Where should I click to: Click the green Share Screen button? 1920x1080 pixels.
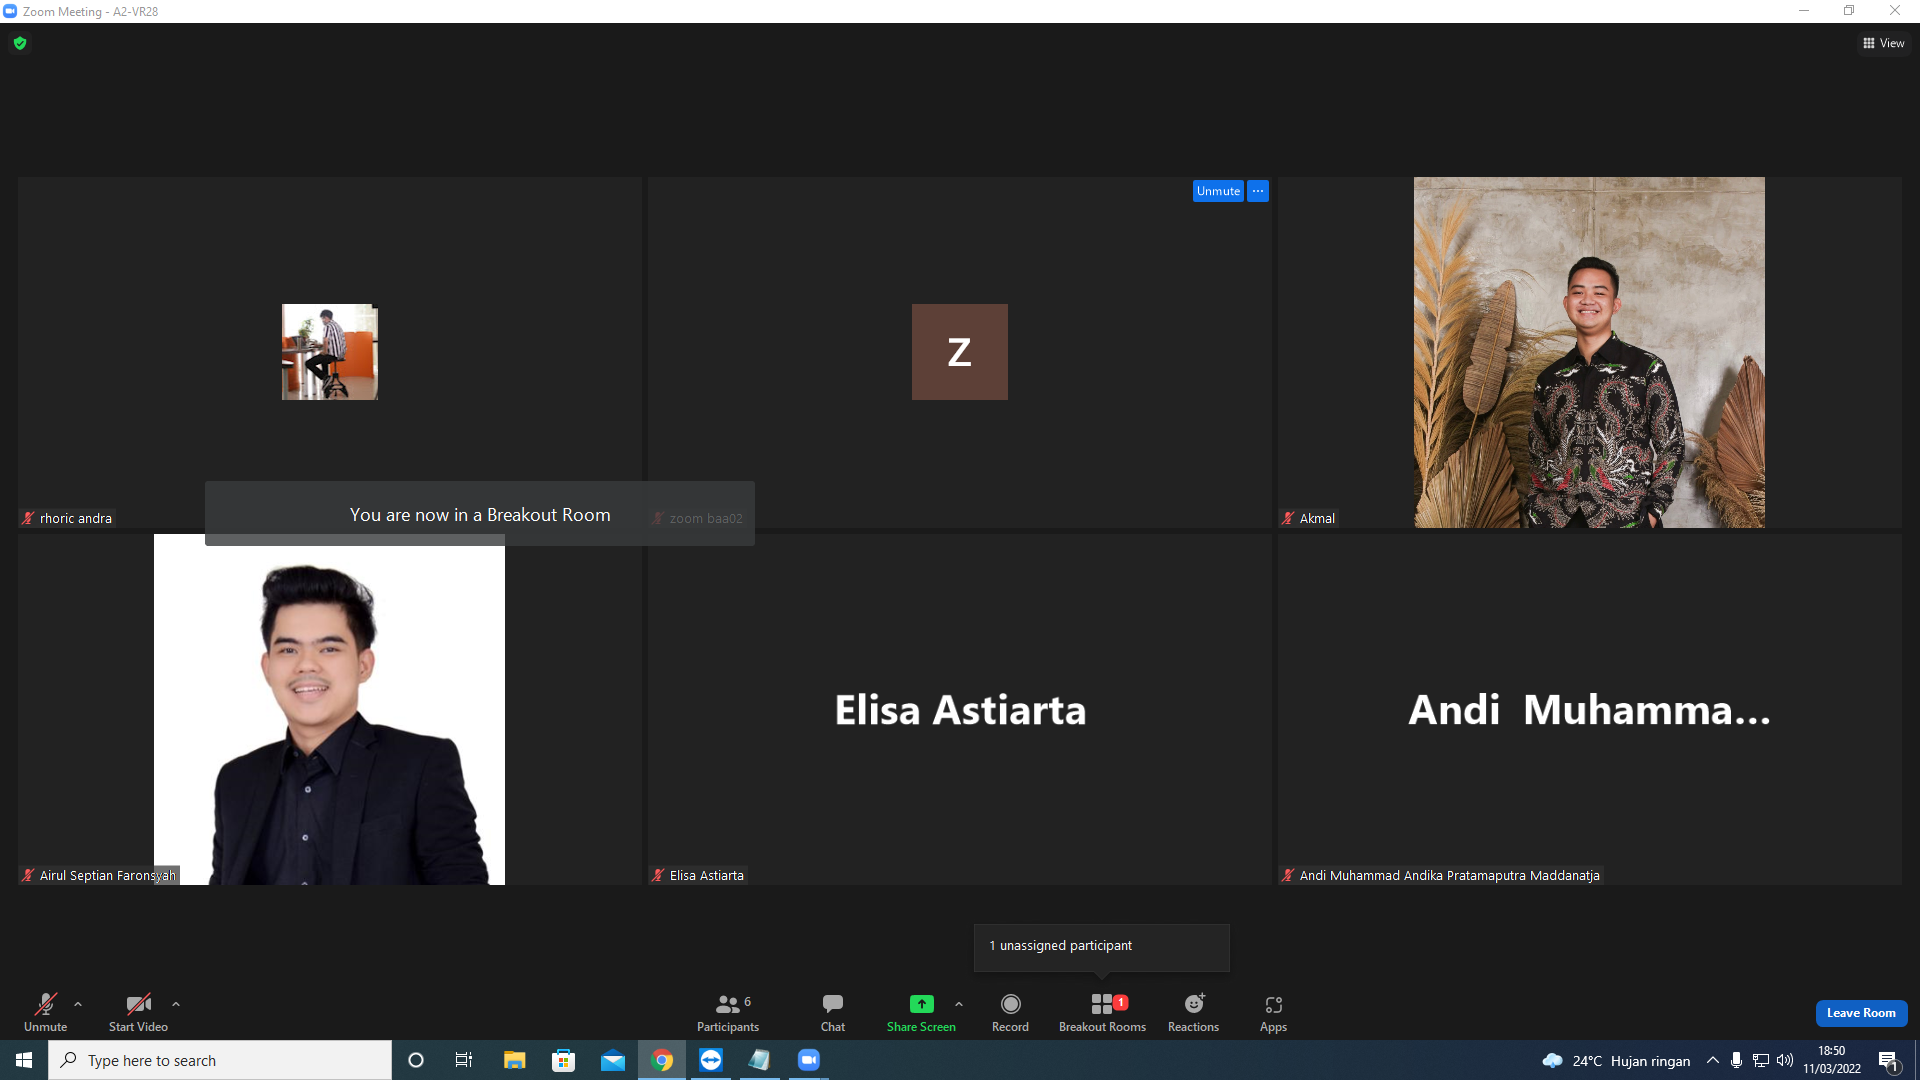point(921,1012)
